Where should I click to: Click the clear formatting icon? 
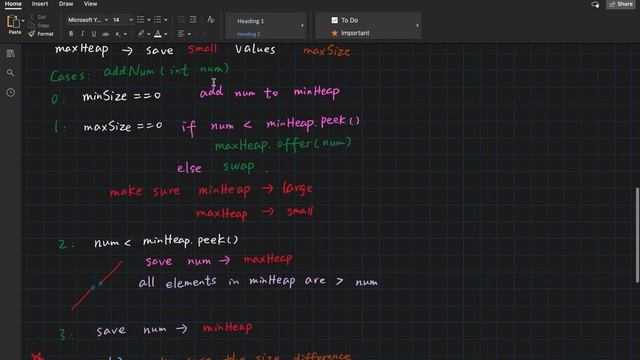[x=211, y=20]
